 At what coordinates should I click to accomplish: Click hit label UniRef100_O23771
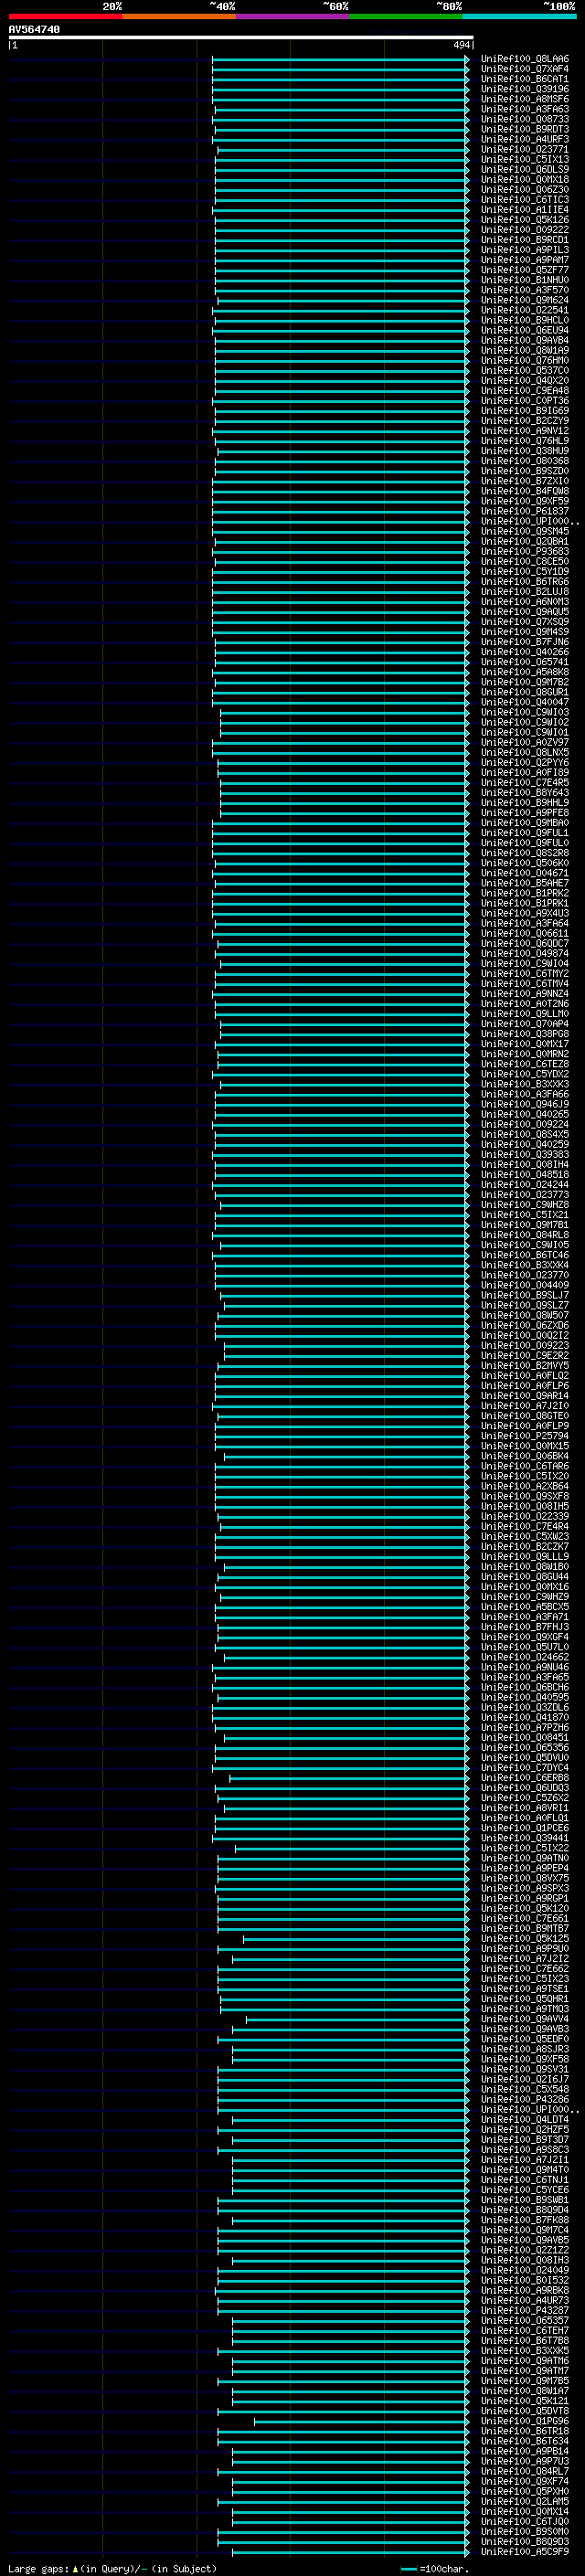point(524,149)
